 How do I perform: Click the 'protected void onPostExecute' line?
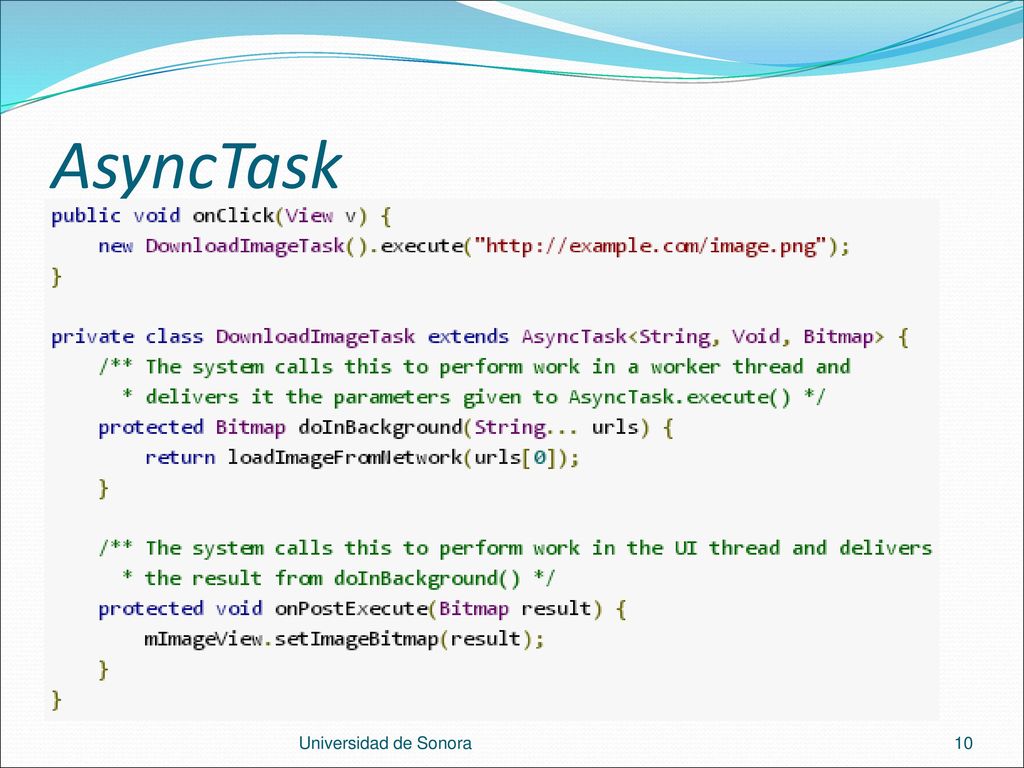pyautogui.click(x=362, y=609)
